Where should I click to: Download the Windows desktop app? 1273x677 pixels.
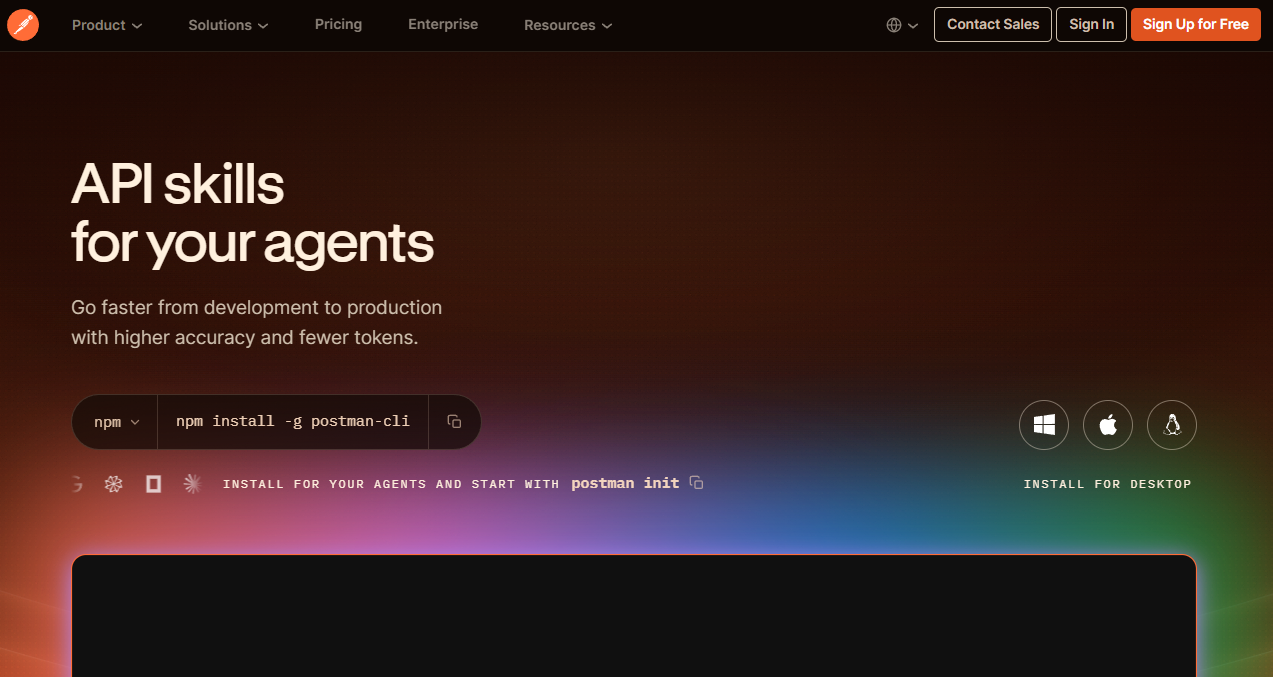1044,425
